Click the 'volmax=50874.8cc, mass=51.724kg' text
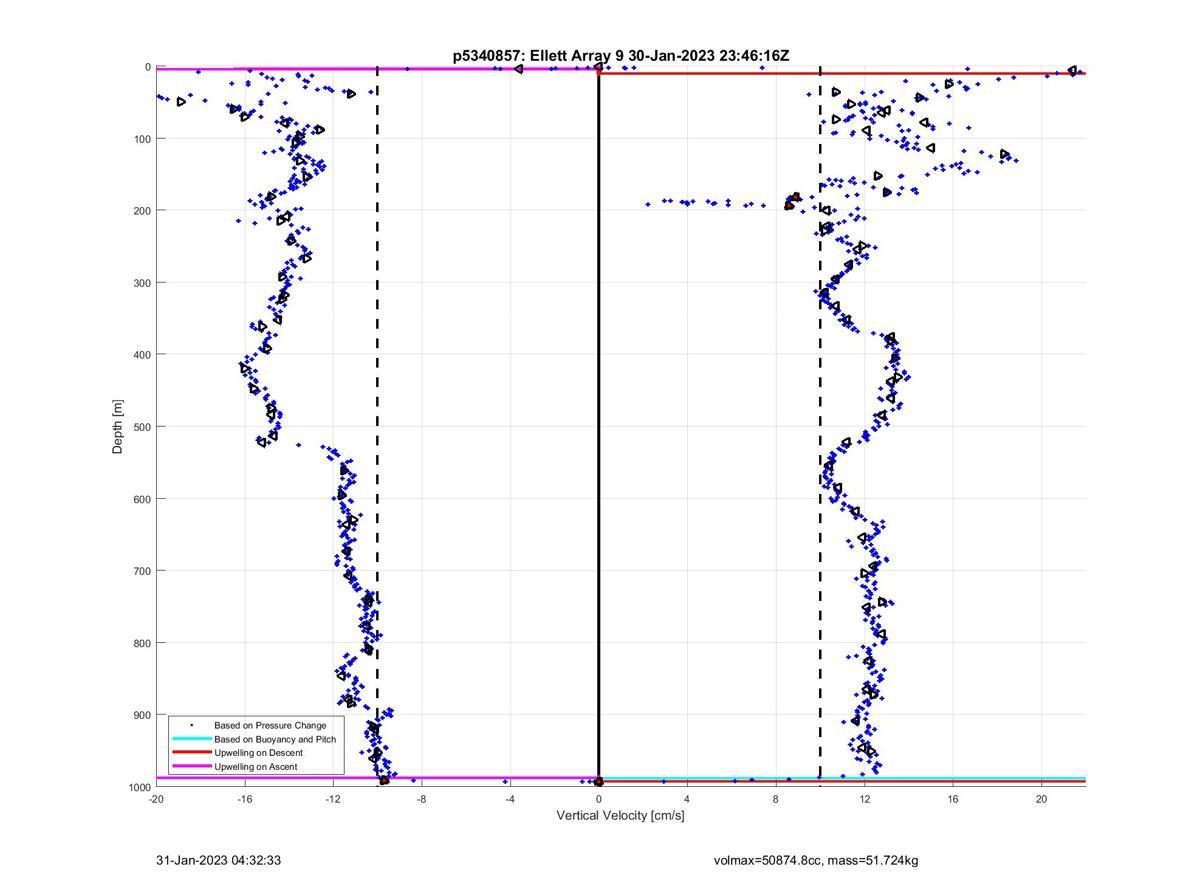Image resolution: width=1200 pixels, height=885 pixels. (x=816, y=860)
